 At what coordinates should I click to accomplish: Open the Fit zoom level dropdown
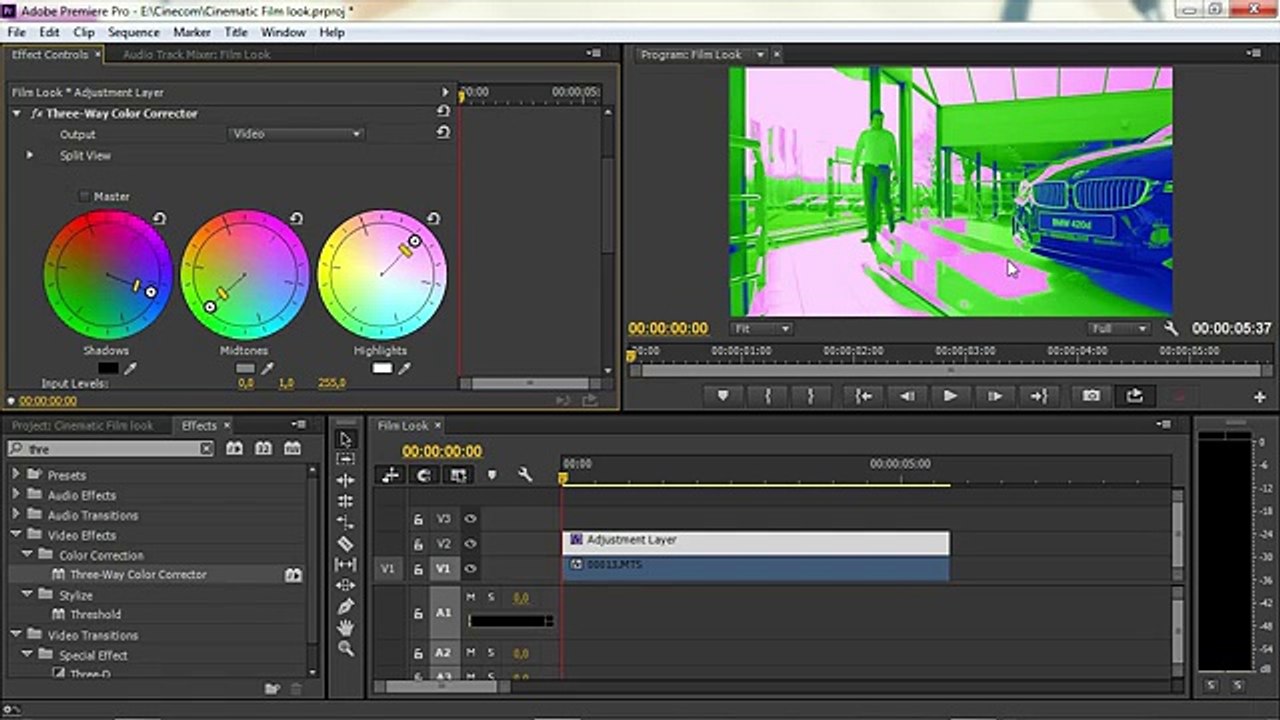761,328
